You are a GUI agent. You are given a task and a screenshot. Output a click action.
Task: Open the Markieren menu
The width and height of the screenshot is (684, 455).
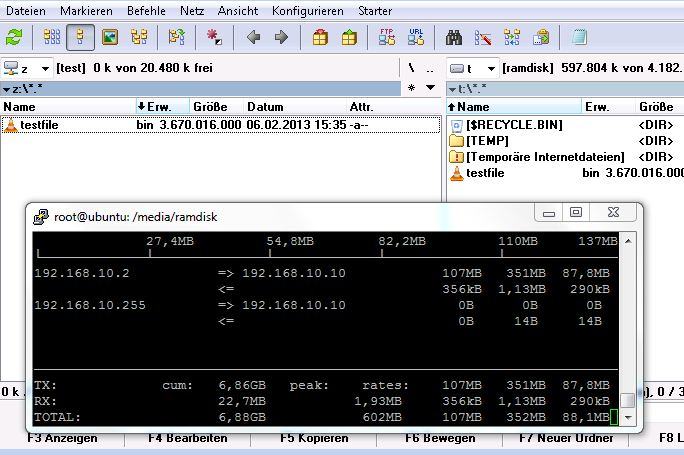pos(86,11)
